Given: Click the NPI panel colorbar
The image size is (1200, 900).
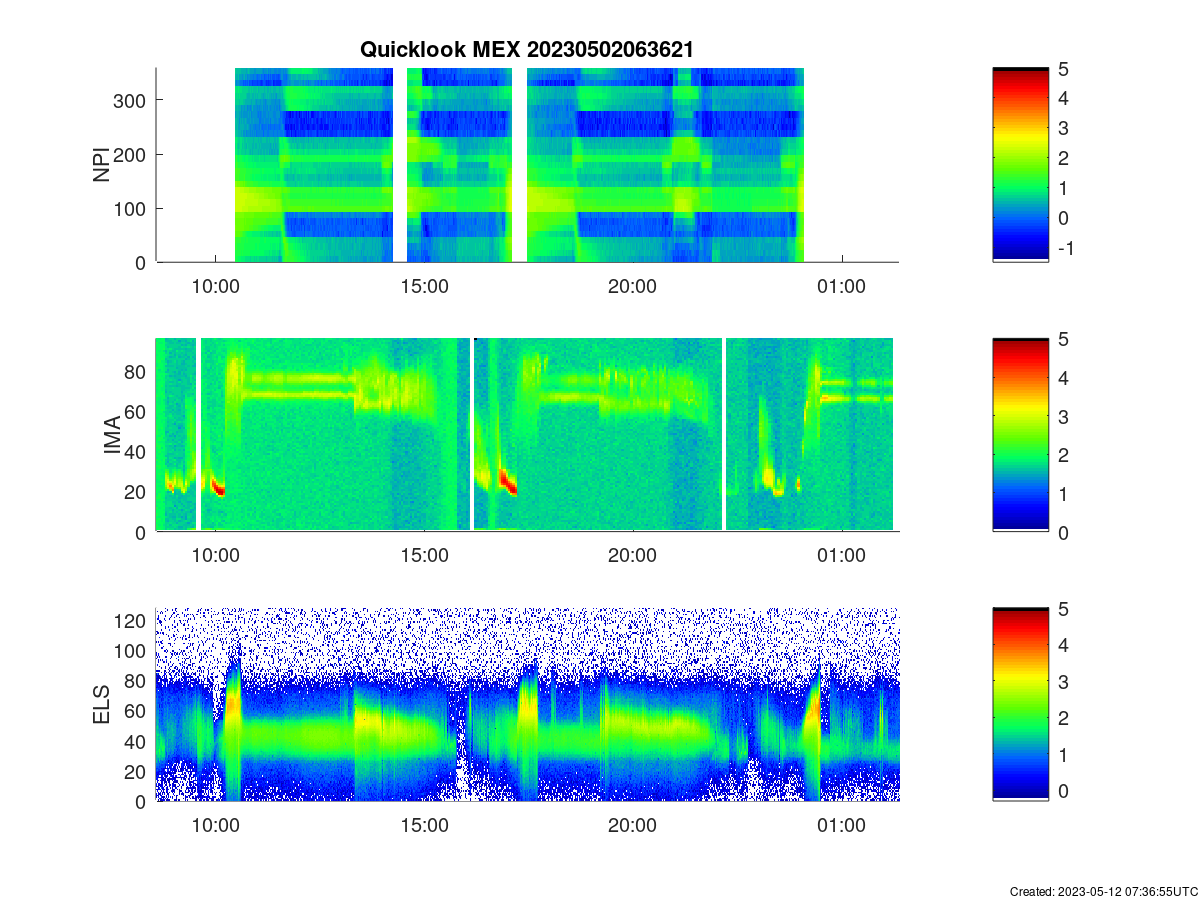Looking at the screenshot, I should [1020, 165].
